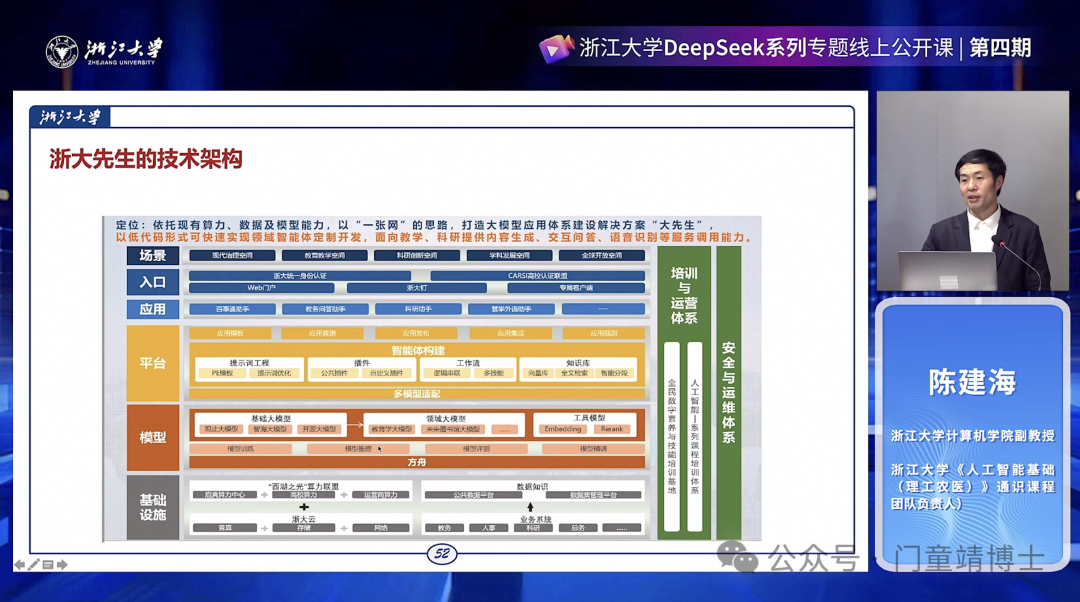Click the 工作流 box heading
This screenshot has width=1080, height=602.
(x=468, y=363)
